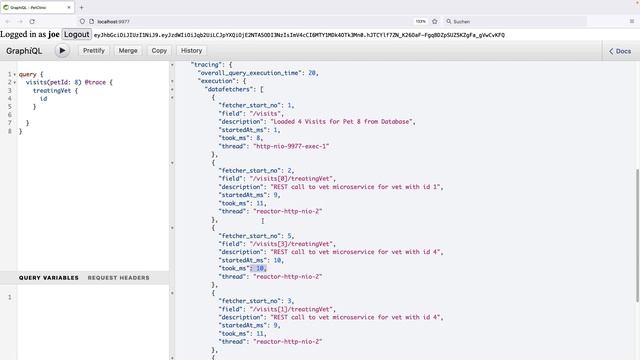
Task: Open a new browser tab
Action: coord(81,7)
